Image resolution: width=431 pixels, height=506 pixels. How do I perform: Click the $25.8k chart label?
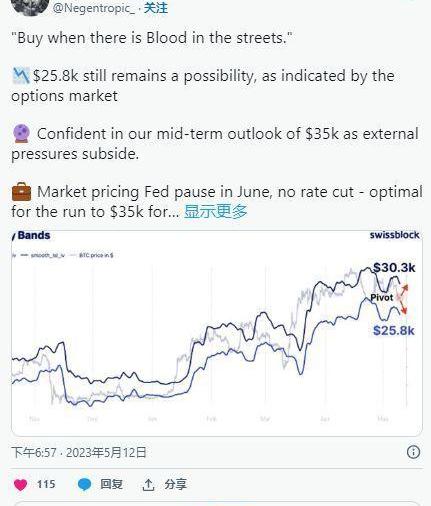click(394, 330)
